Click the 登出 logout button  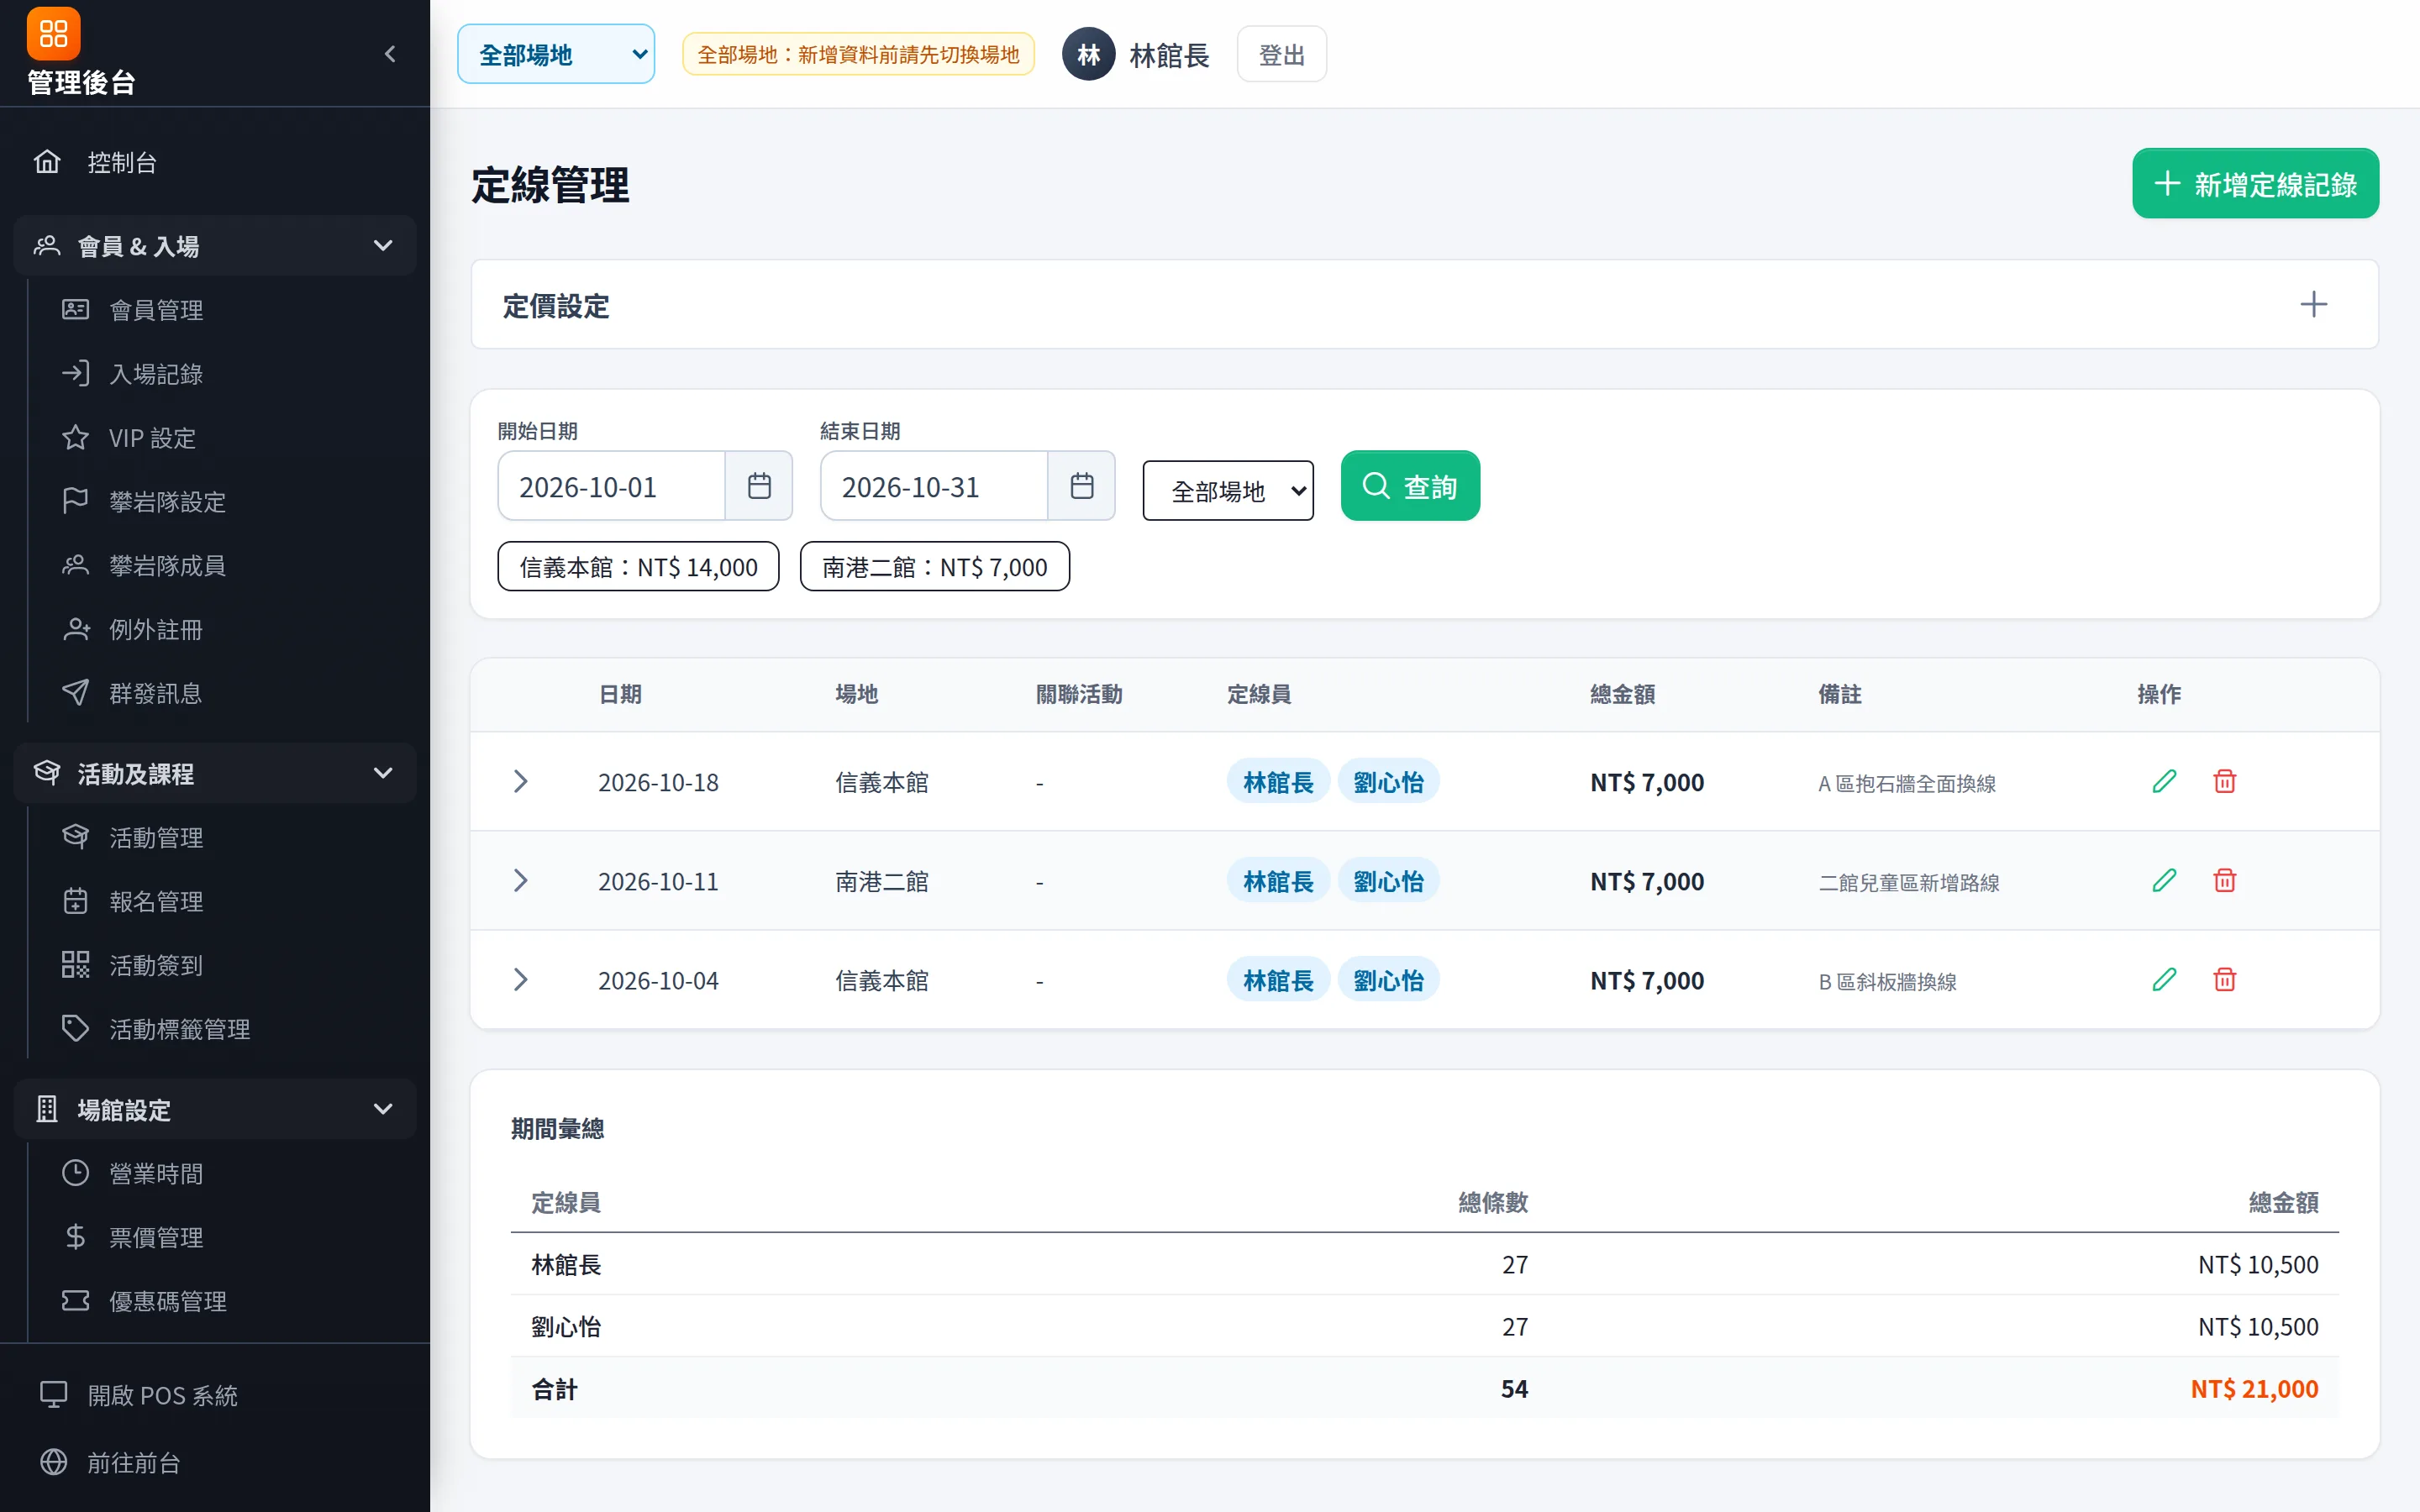[1281, 54]
